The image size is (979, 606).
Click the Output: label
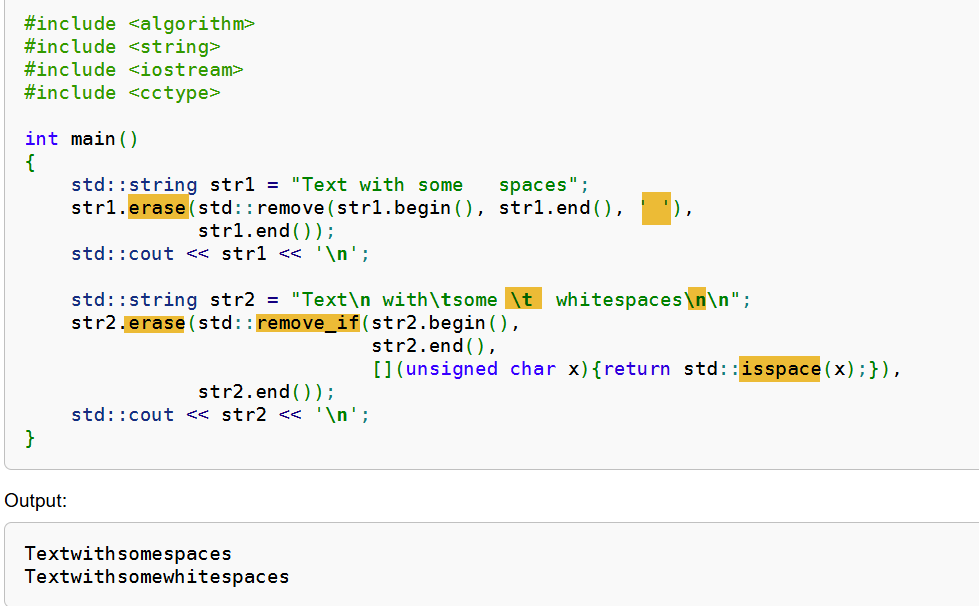point(36,501)
